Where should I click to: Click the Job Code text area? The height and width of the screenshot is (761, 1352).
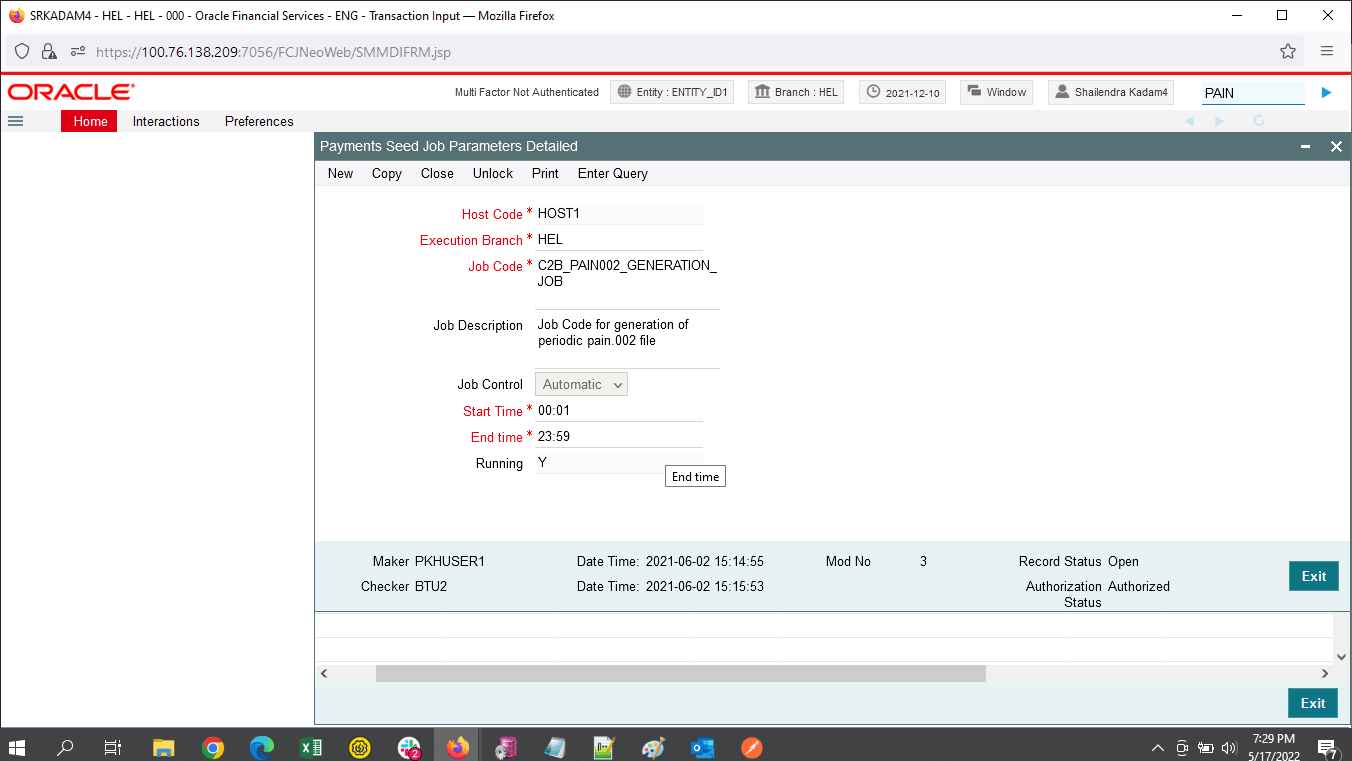(x=627, y=281)
